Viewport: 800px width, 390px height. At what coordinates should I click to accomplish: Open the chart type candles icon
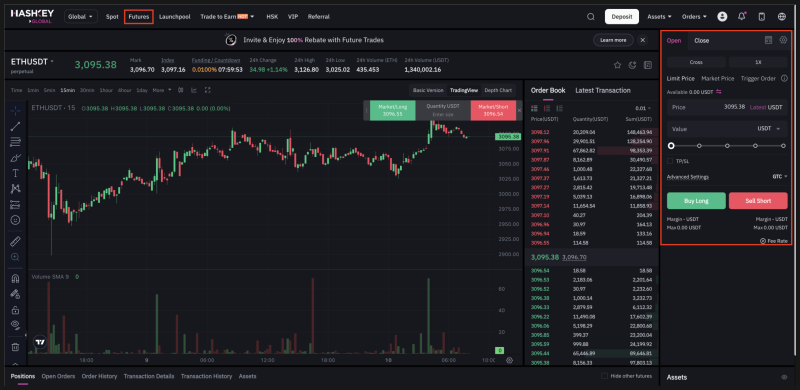point(180,90)
